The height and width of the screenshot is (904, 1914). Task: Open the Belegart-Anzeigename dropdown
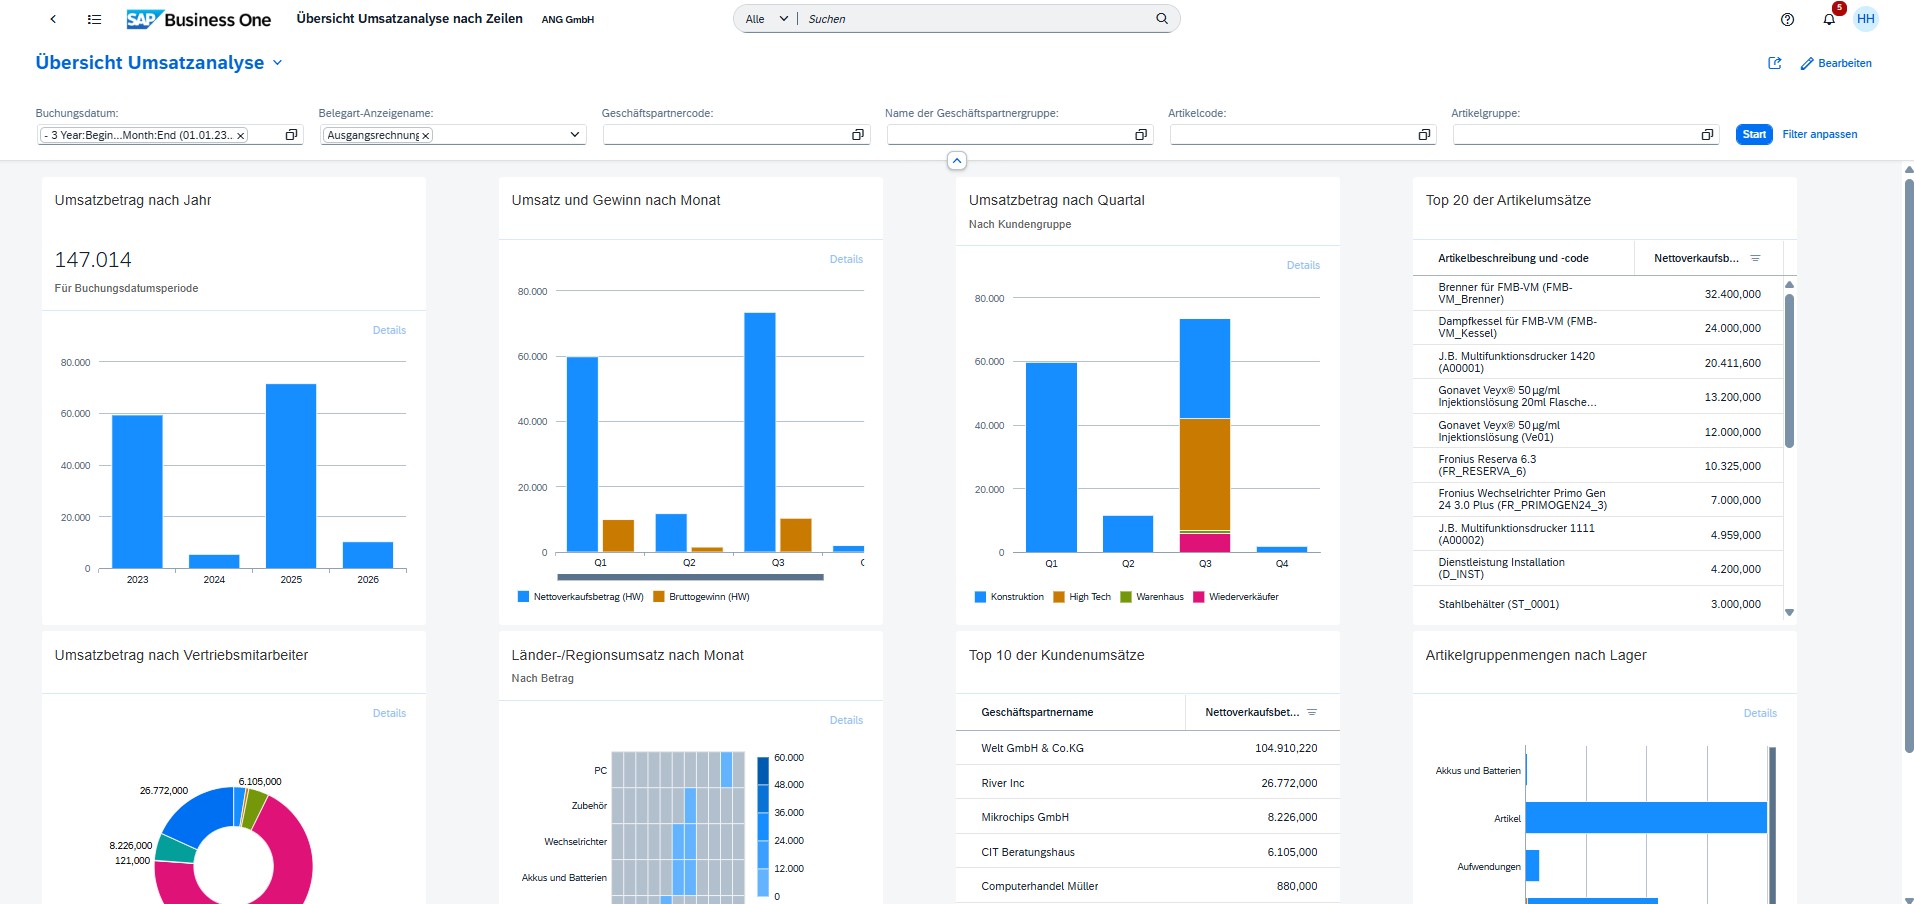coord(575,134)
